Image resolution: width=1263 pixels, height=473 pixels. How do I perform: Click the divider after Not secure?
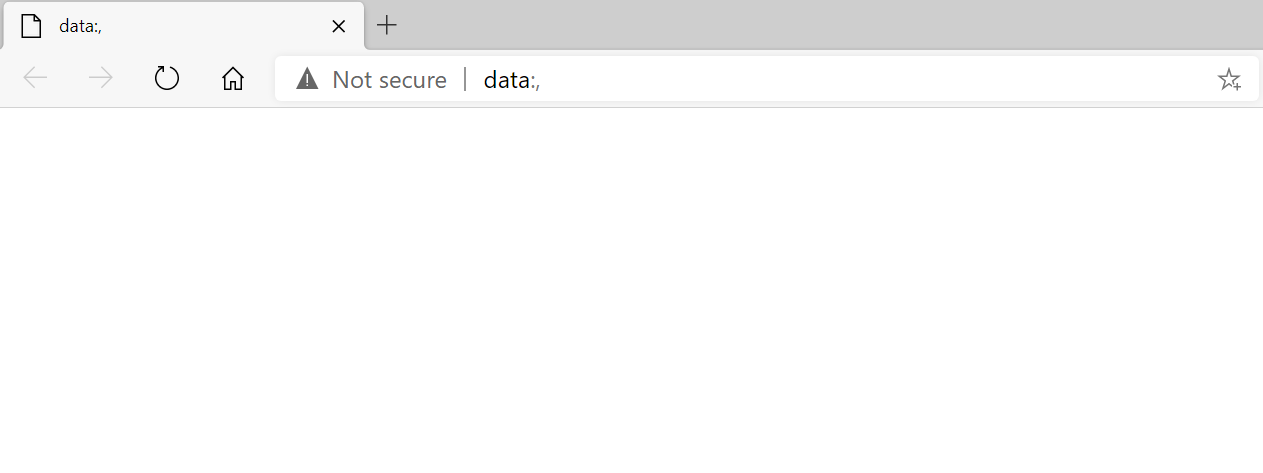coord(465,80)
